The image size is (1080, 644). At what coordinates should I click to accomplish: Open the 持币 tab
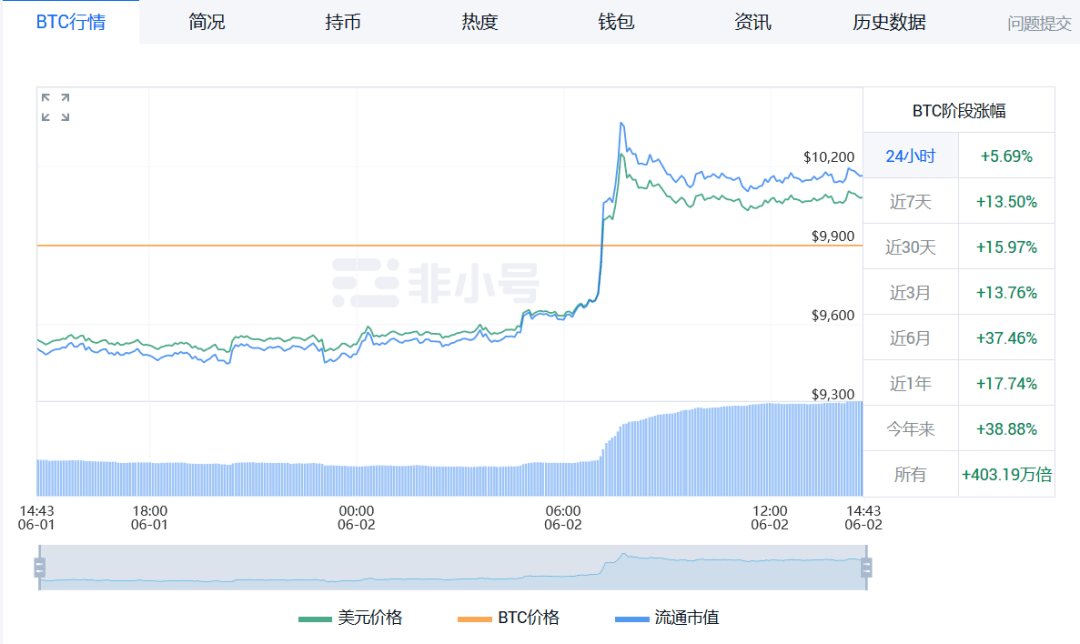(343, 22)
